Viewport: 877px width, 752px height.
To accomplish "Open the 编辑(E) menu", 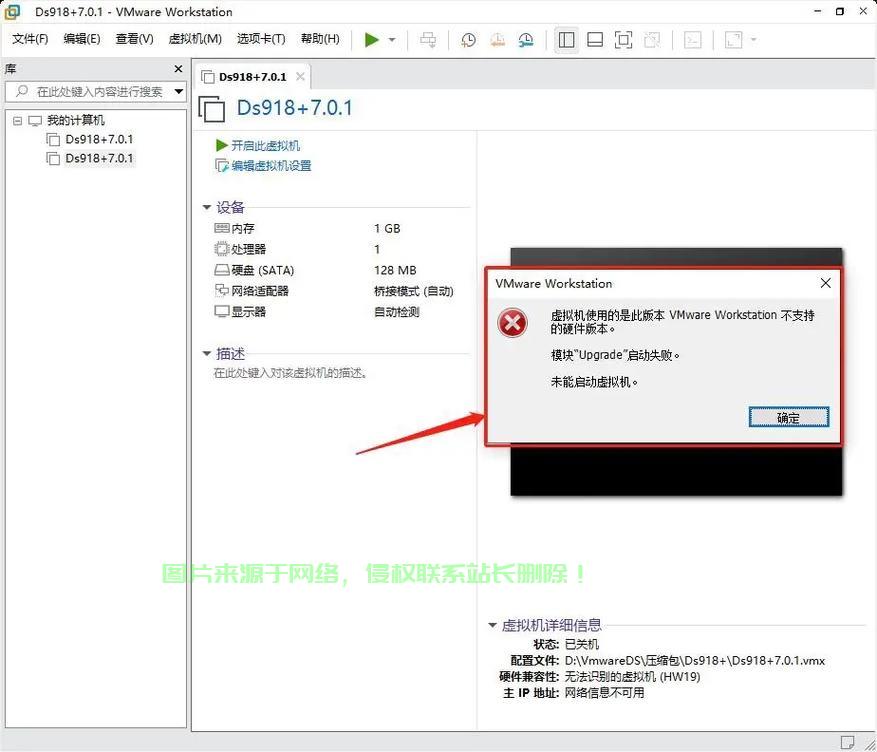I will 82,39.
